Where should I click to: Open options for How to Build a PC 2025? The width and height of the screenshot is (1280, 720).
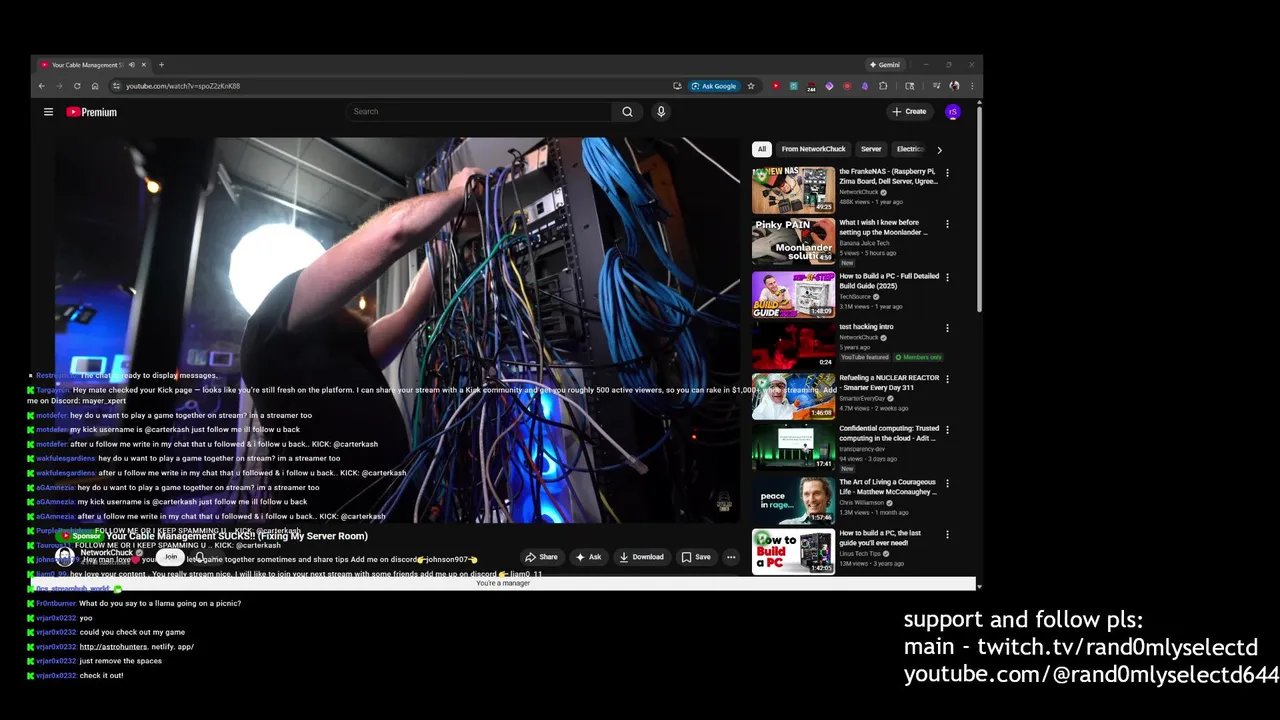point(947,277)
